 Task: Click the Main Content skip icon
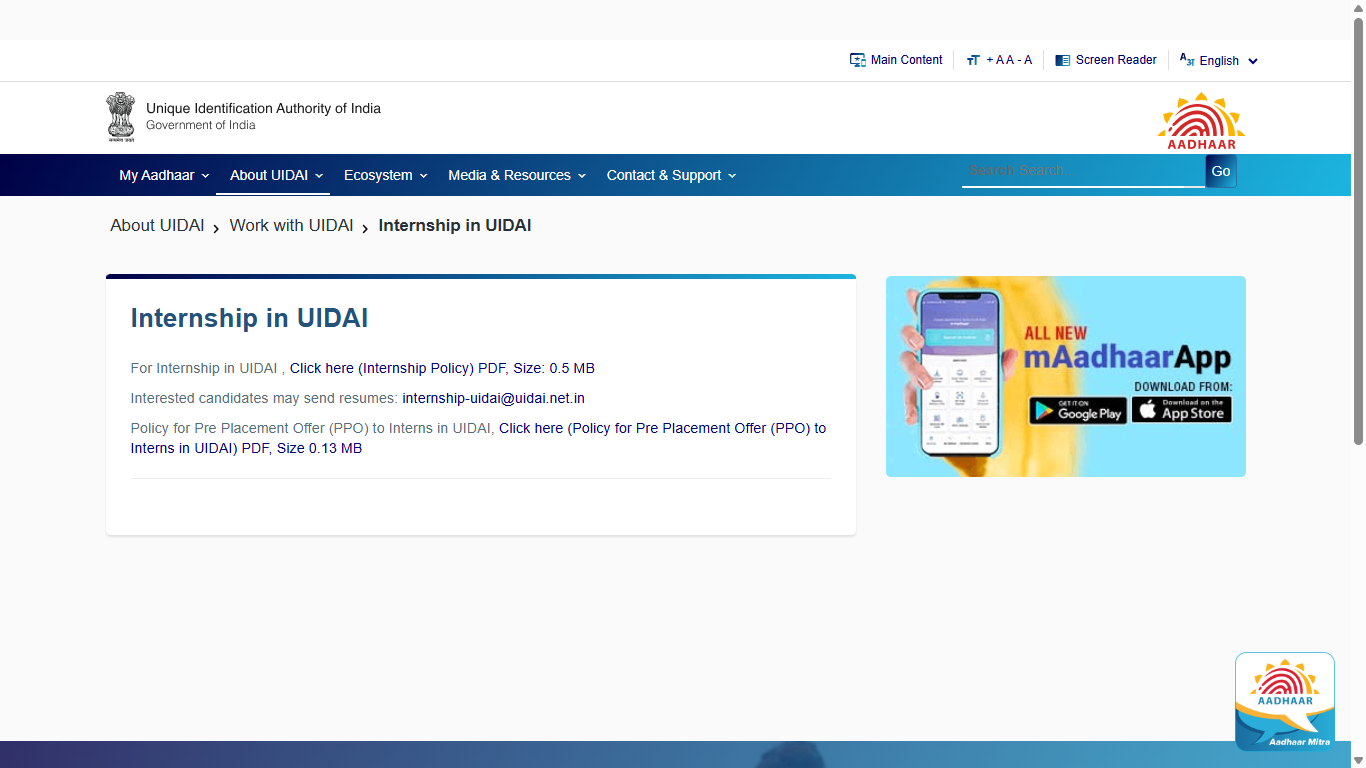[x=857, y=60]
